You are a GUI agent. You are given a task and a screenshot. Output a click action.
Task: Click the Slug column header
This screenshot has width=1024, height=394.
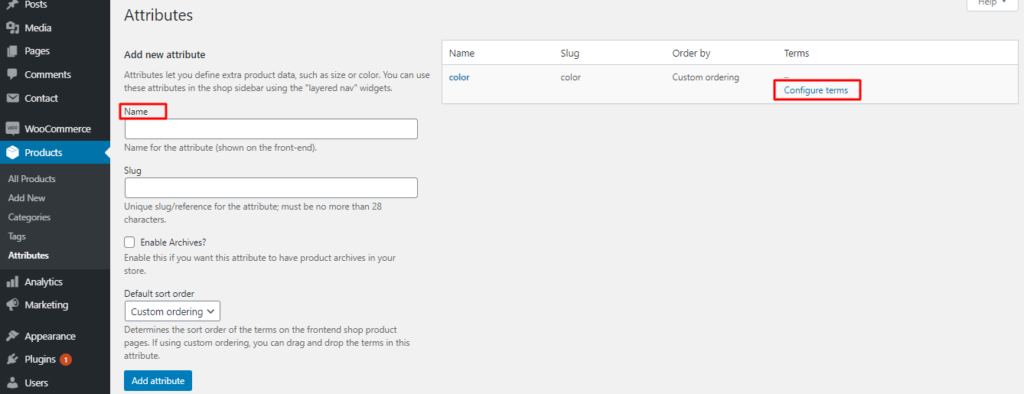coord(569,53)
